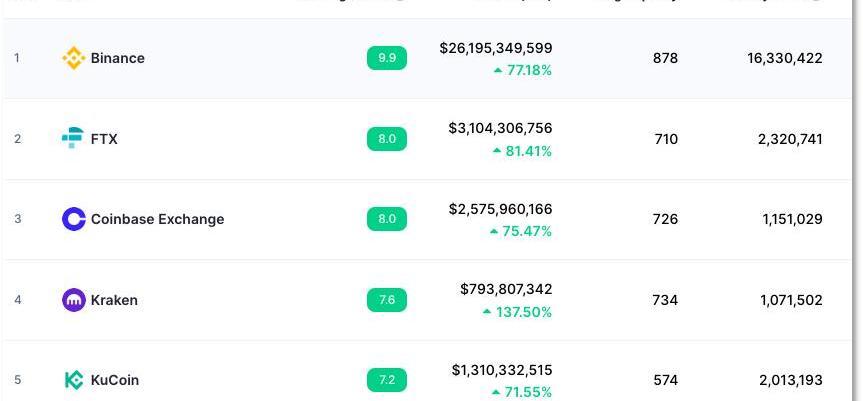Open the Binance exchange name link
The width and height of the screenshot is (863, 401).
click(x=118, y=58)
